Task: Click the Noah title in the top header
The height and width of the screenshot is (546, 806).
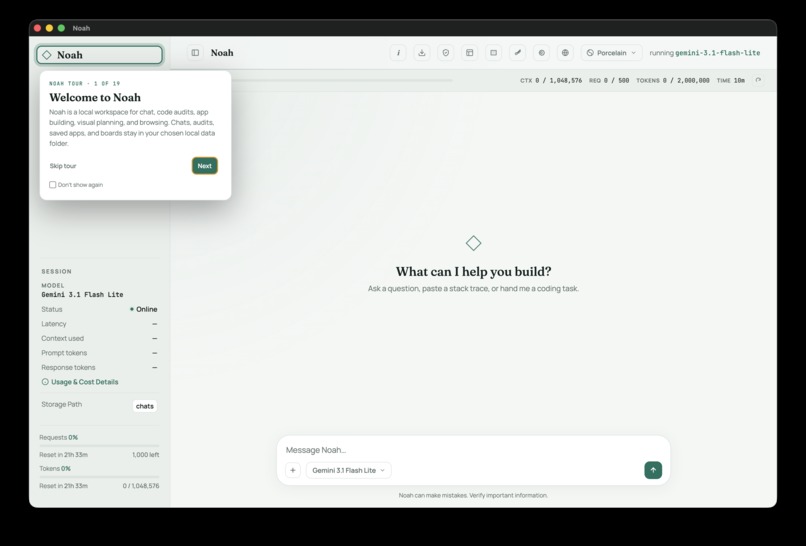Action: tap(222, 52)
